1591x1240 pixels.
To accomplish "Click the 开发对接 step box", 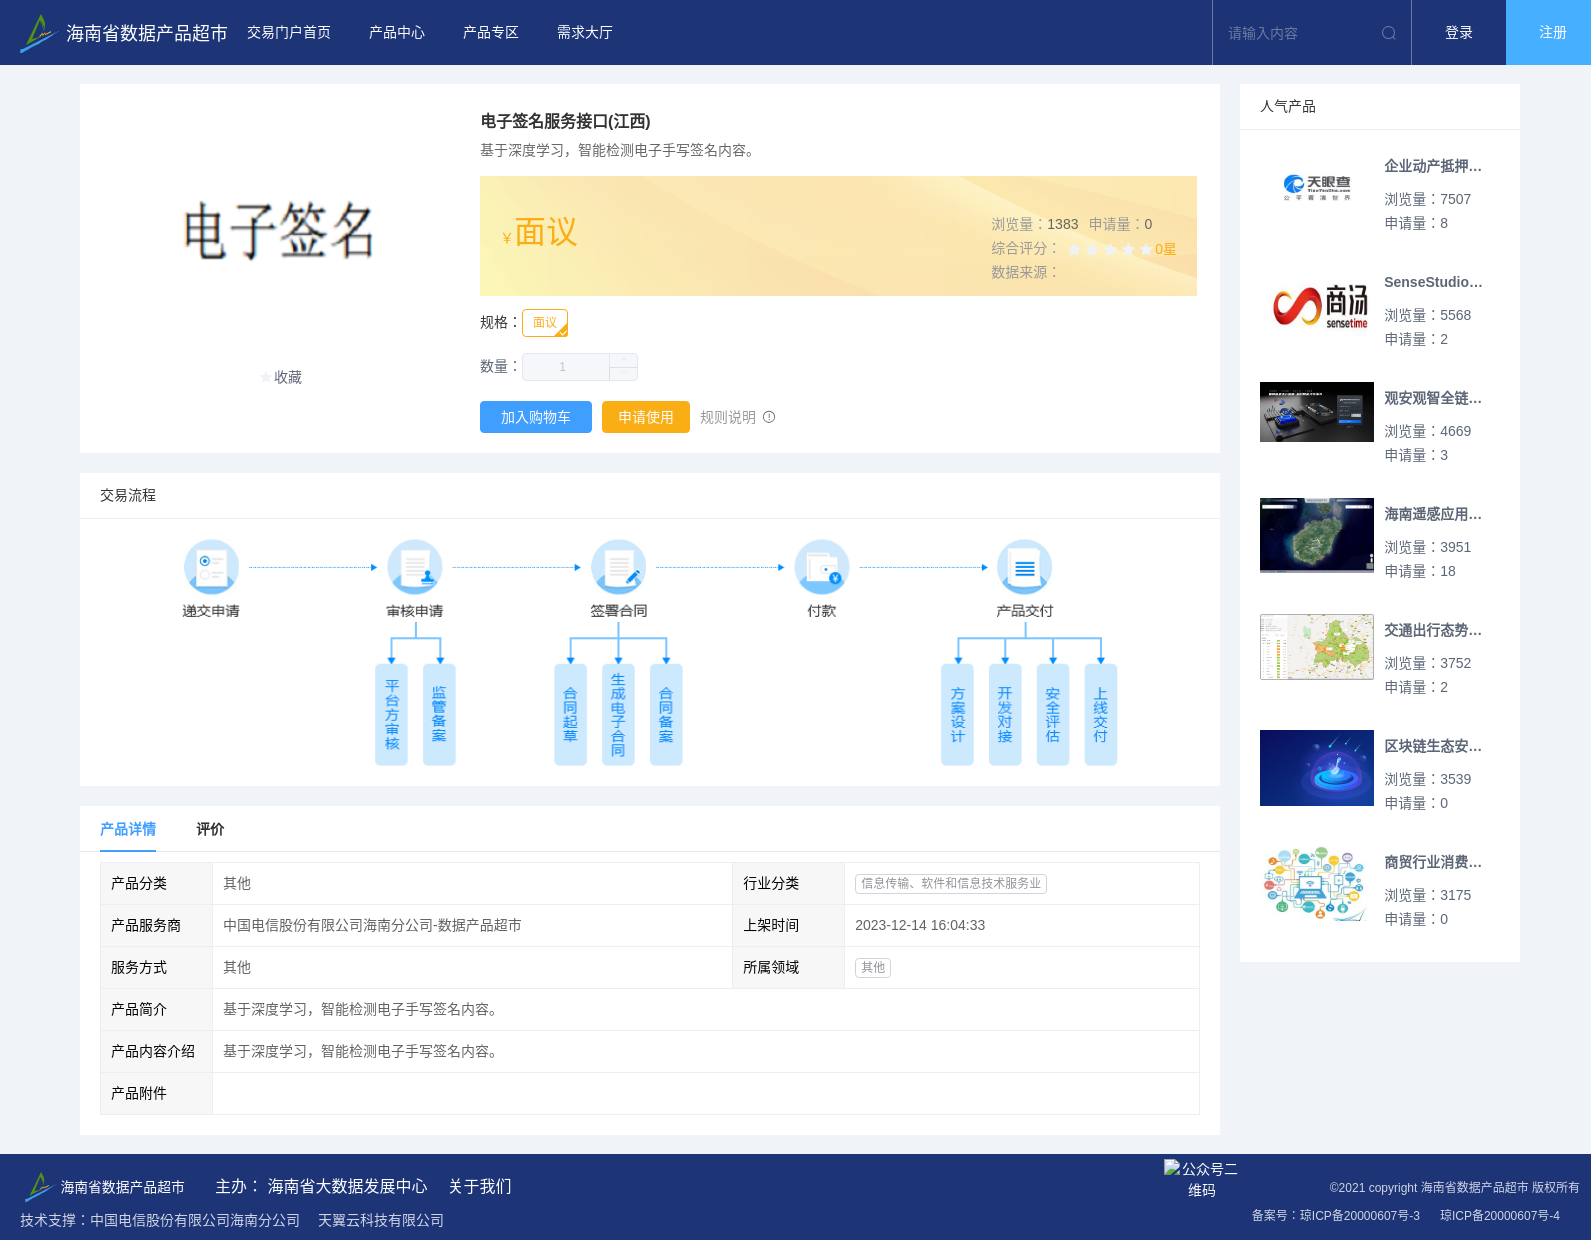I will pyautogui.click(x=1005, y=715).
